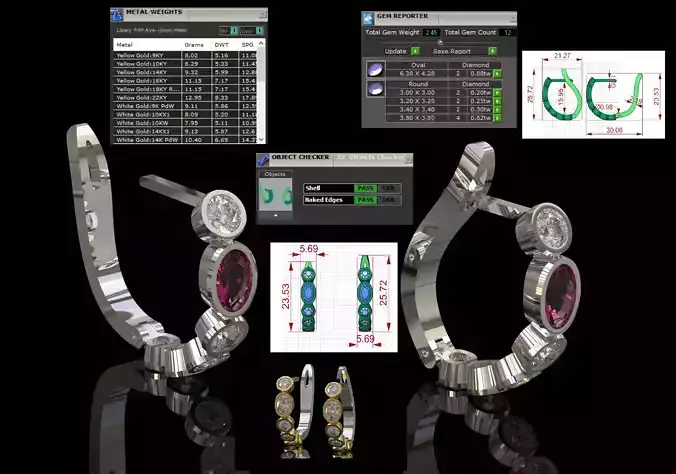Click the Naked Edges PASS indicator
The image size is (676, 474).
coord(366,200)
